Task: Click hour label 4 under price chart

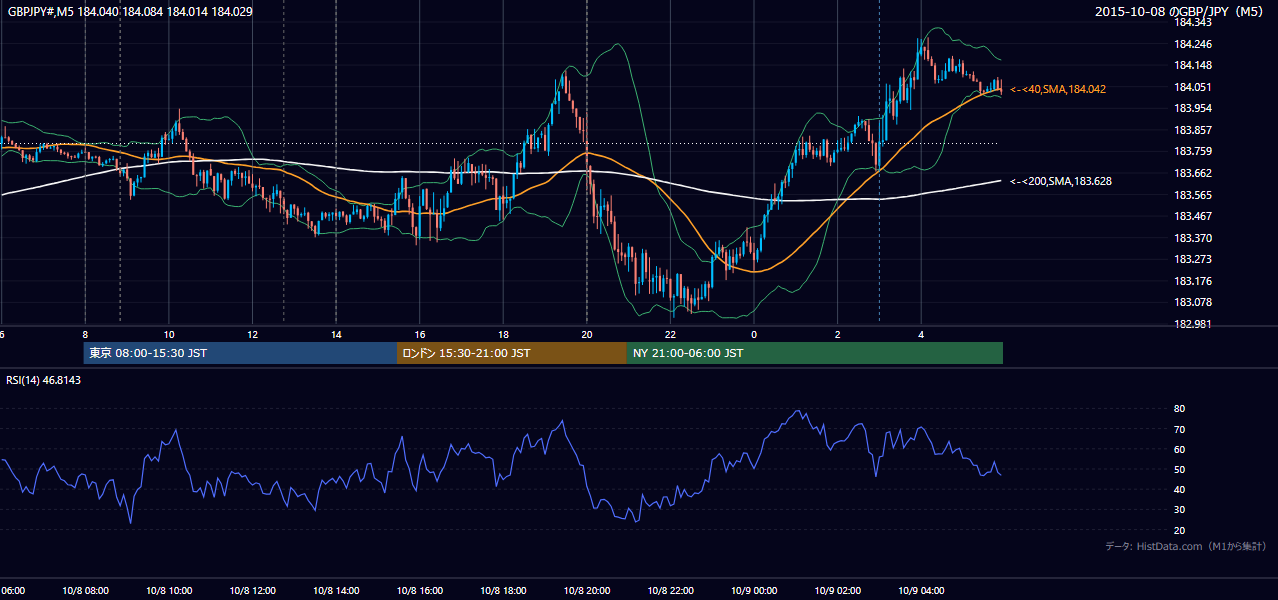Action: coord(921,335)
